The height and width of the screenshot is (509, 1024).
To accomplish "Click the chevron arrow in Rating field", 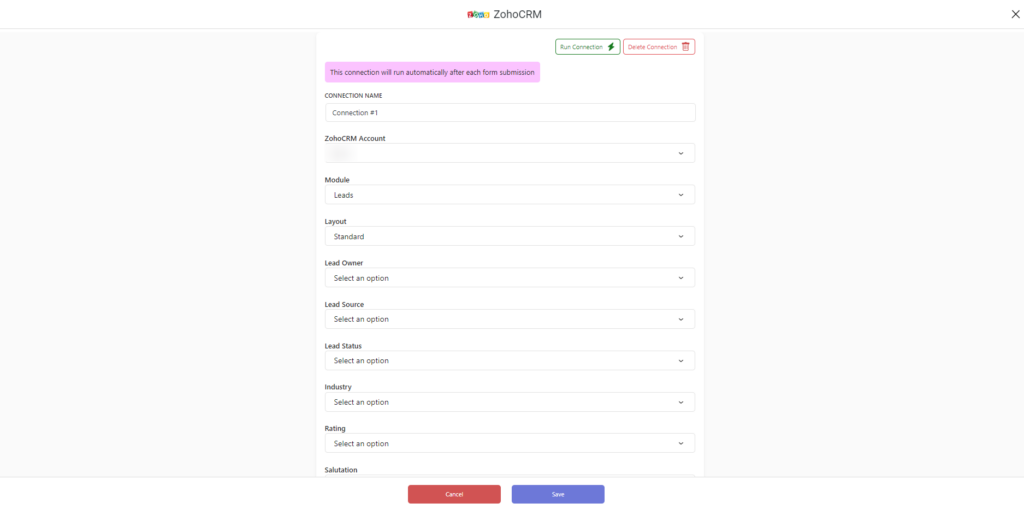I will (x=680, y=444).
